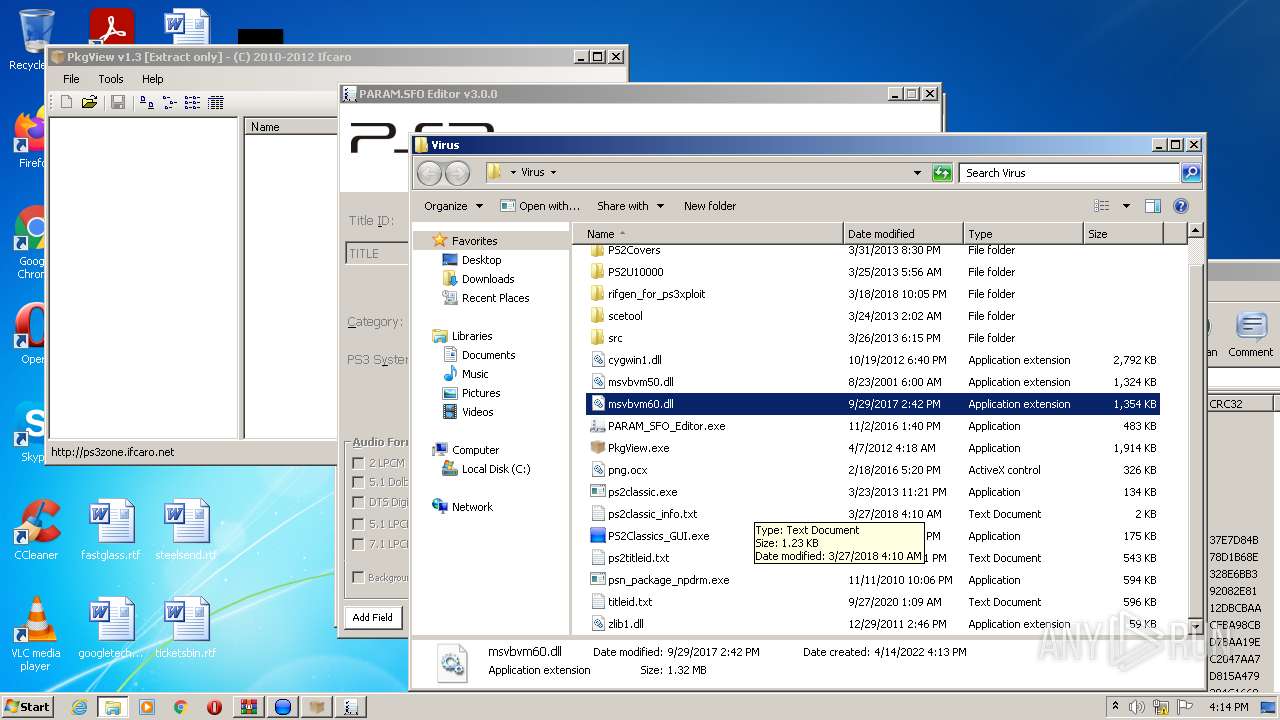Screen dimensions: 1280x720
Task: Open the view options dropdown arrow
Action: tap(1126, 206)
